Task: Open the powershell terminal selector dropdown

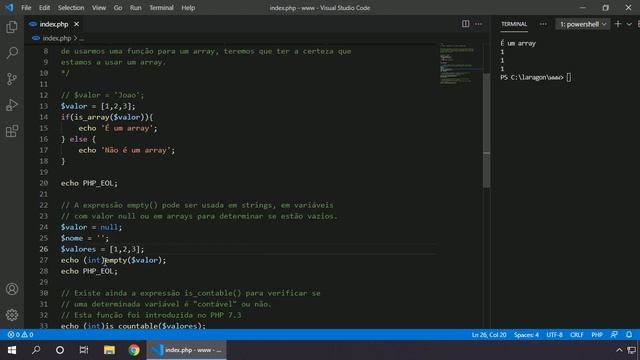Action: (x=582, y=24)
